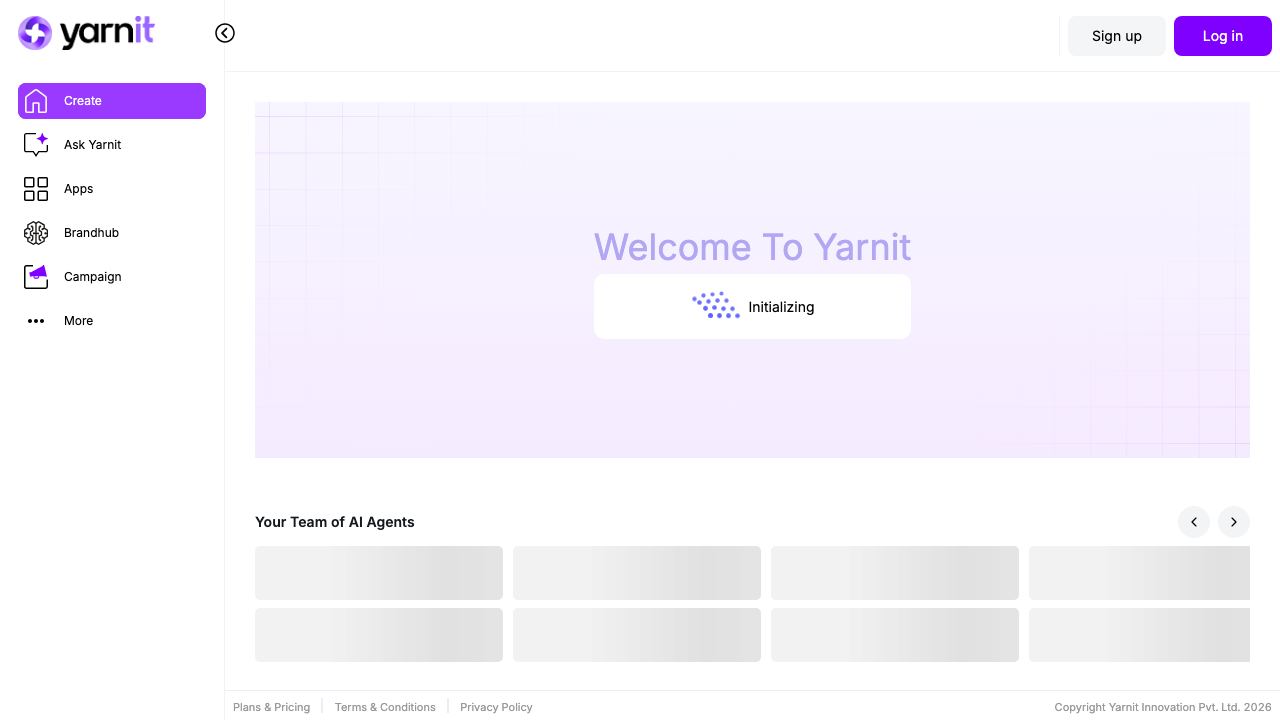Open Privacy Policy link
This screenshot has width=1280, height=720.
click(496, 707)
